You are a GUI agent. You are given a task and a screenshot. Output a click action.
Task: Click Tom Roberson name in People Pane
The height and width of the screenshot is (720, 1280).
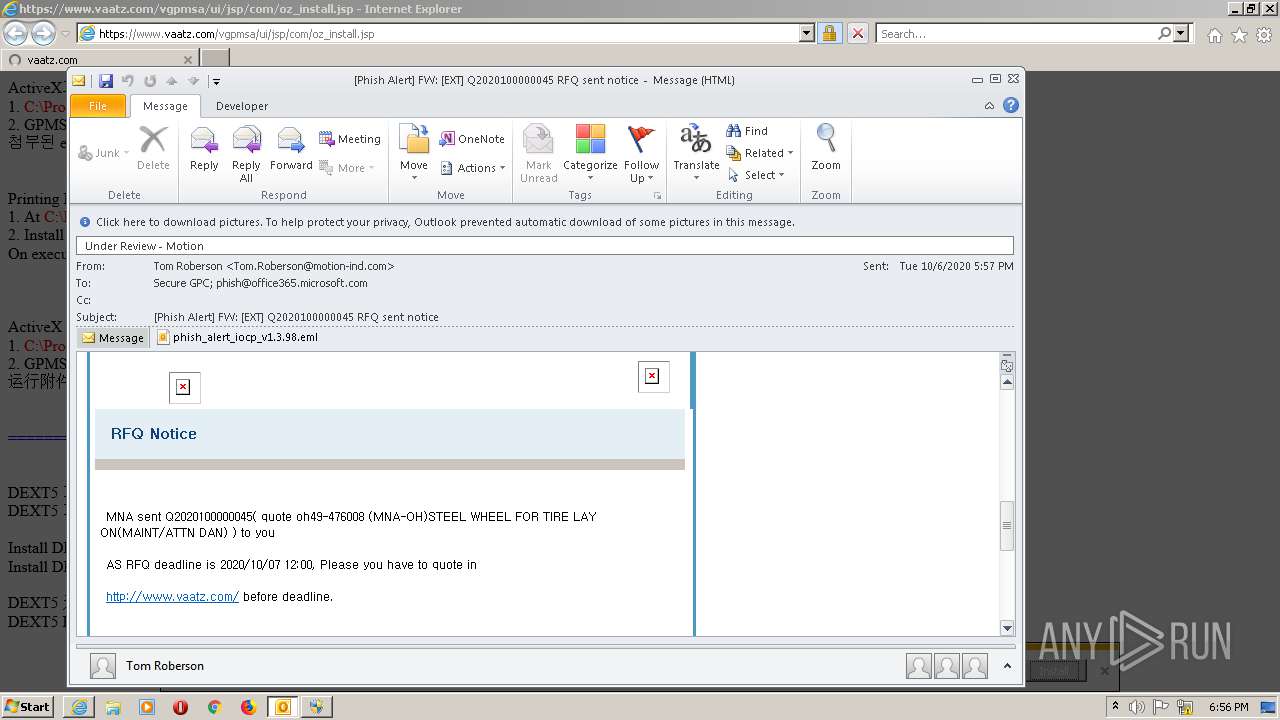point(165,666)
